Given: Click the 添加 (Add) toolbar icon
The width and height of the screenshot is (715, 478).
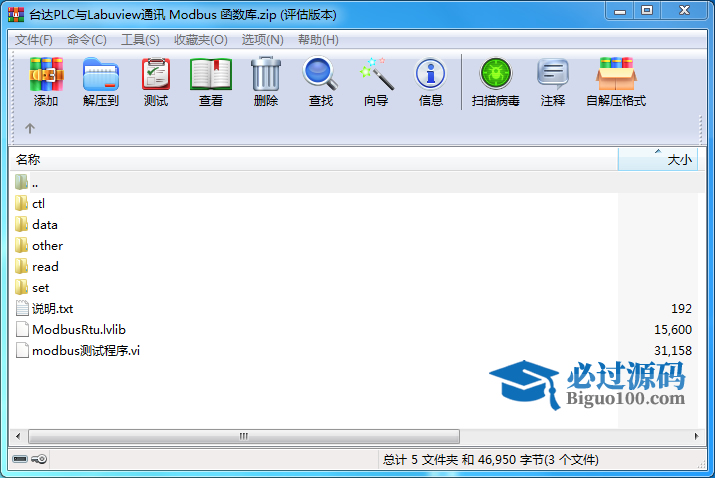Looking at the screenshot, I should point(46,74).
